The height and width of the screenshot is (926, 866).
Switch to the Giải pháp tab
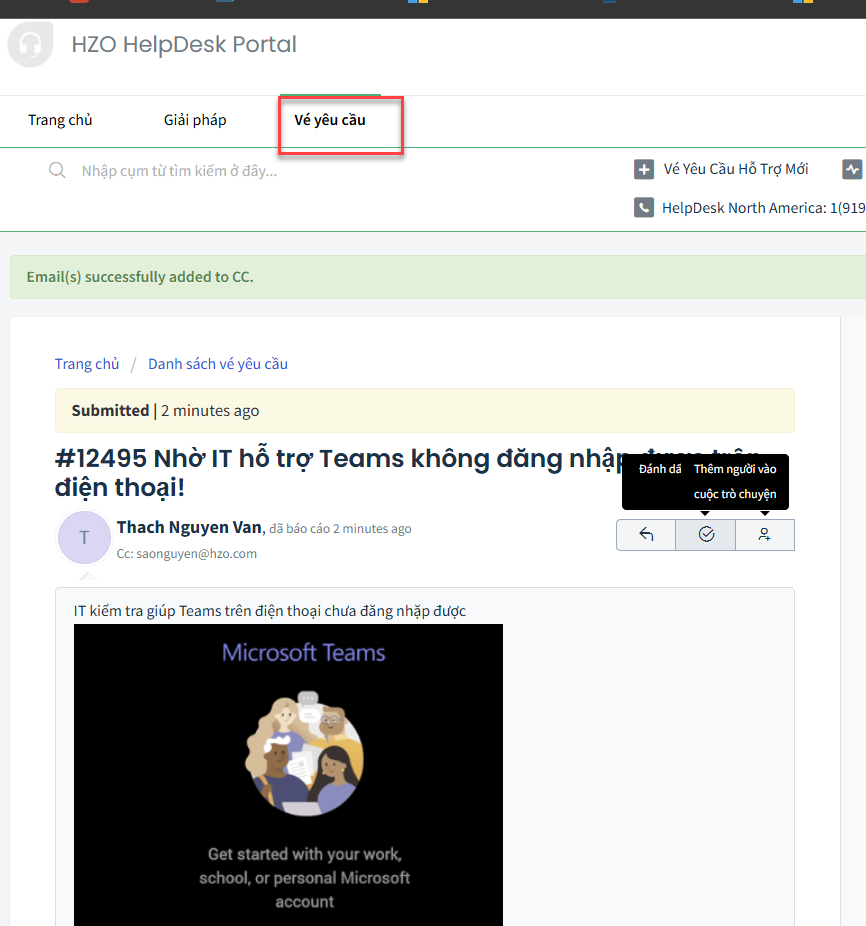pos(195,120)
